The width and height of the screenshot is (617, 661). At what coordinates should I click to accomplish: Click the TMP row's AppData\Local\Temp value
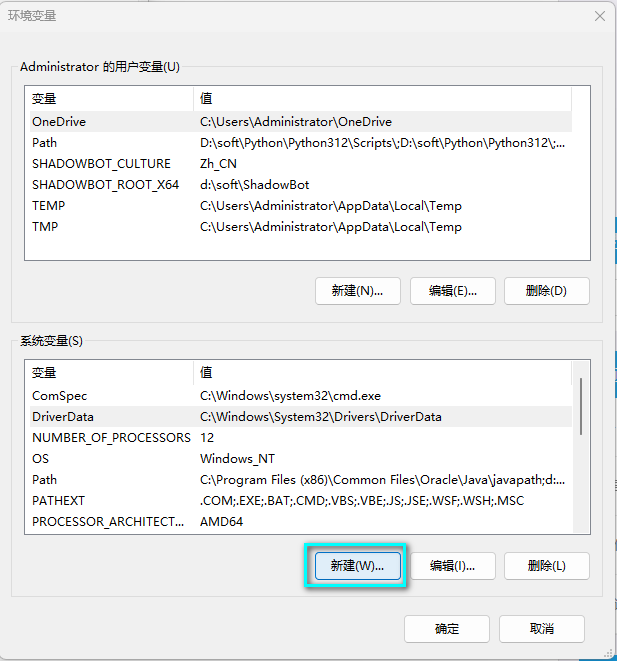click(x=331, y=227)
